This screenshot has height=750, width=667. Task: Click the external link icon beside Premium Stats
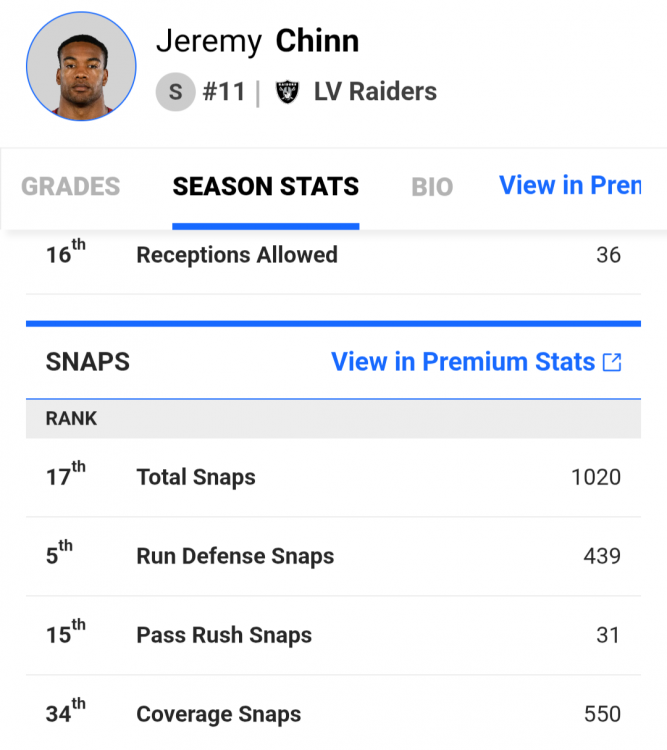[x=612, y=362]
